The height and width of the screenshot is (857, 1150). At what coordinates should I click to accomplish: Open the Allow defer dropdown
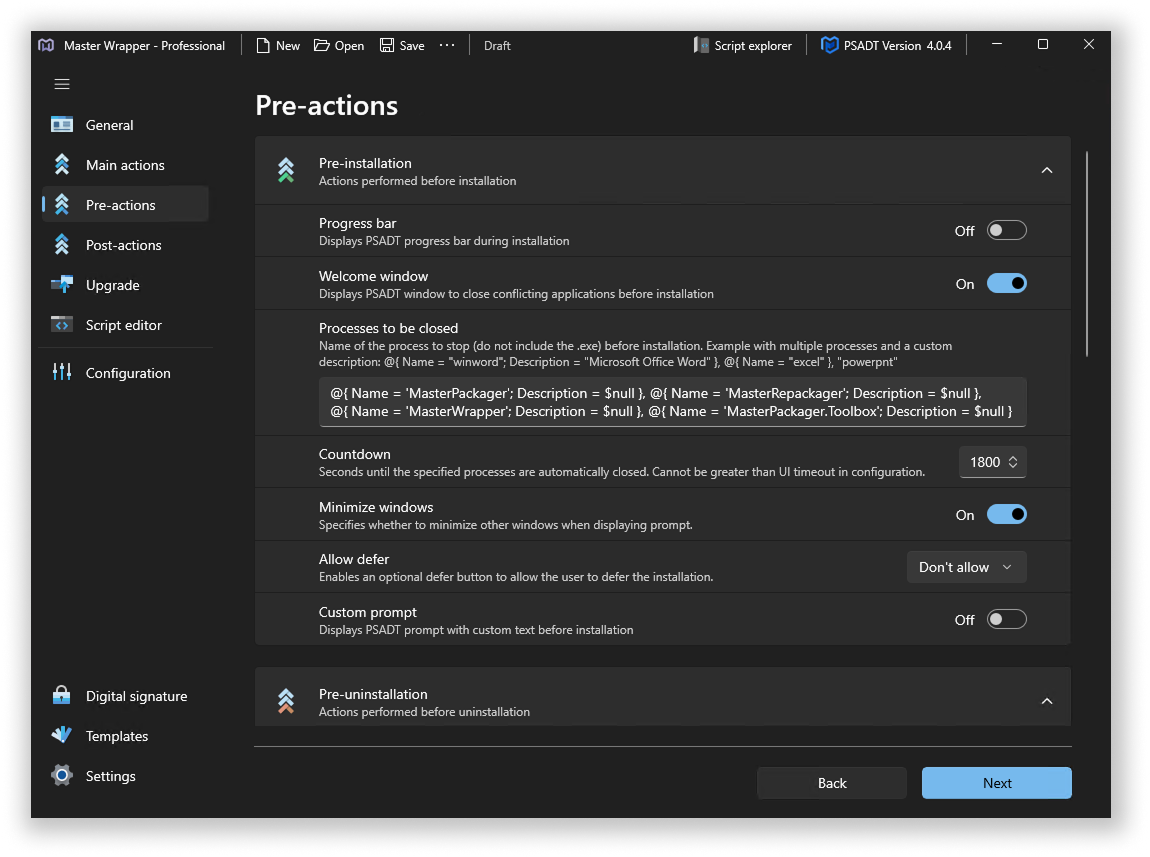(x=966, y=567)
